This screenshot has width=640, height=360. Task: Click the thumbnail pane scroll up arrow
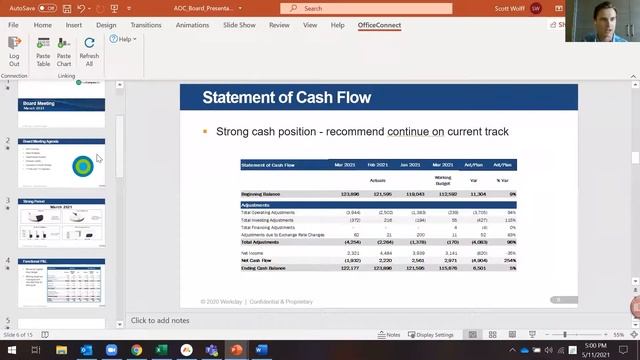(x=120, y=84)
